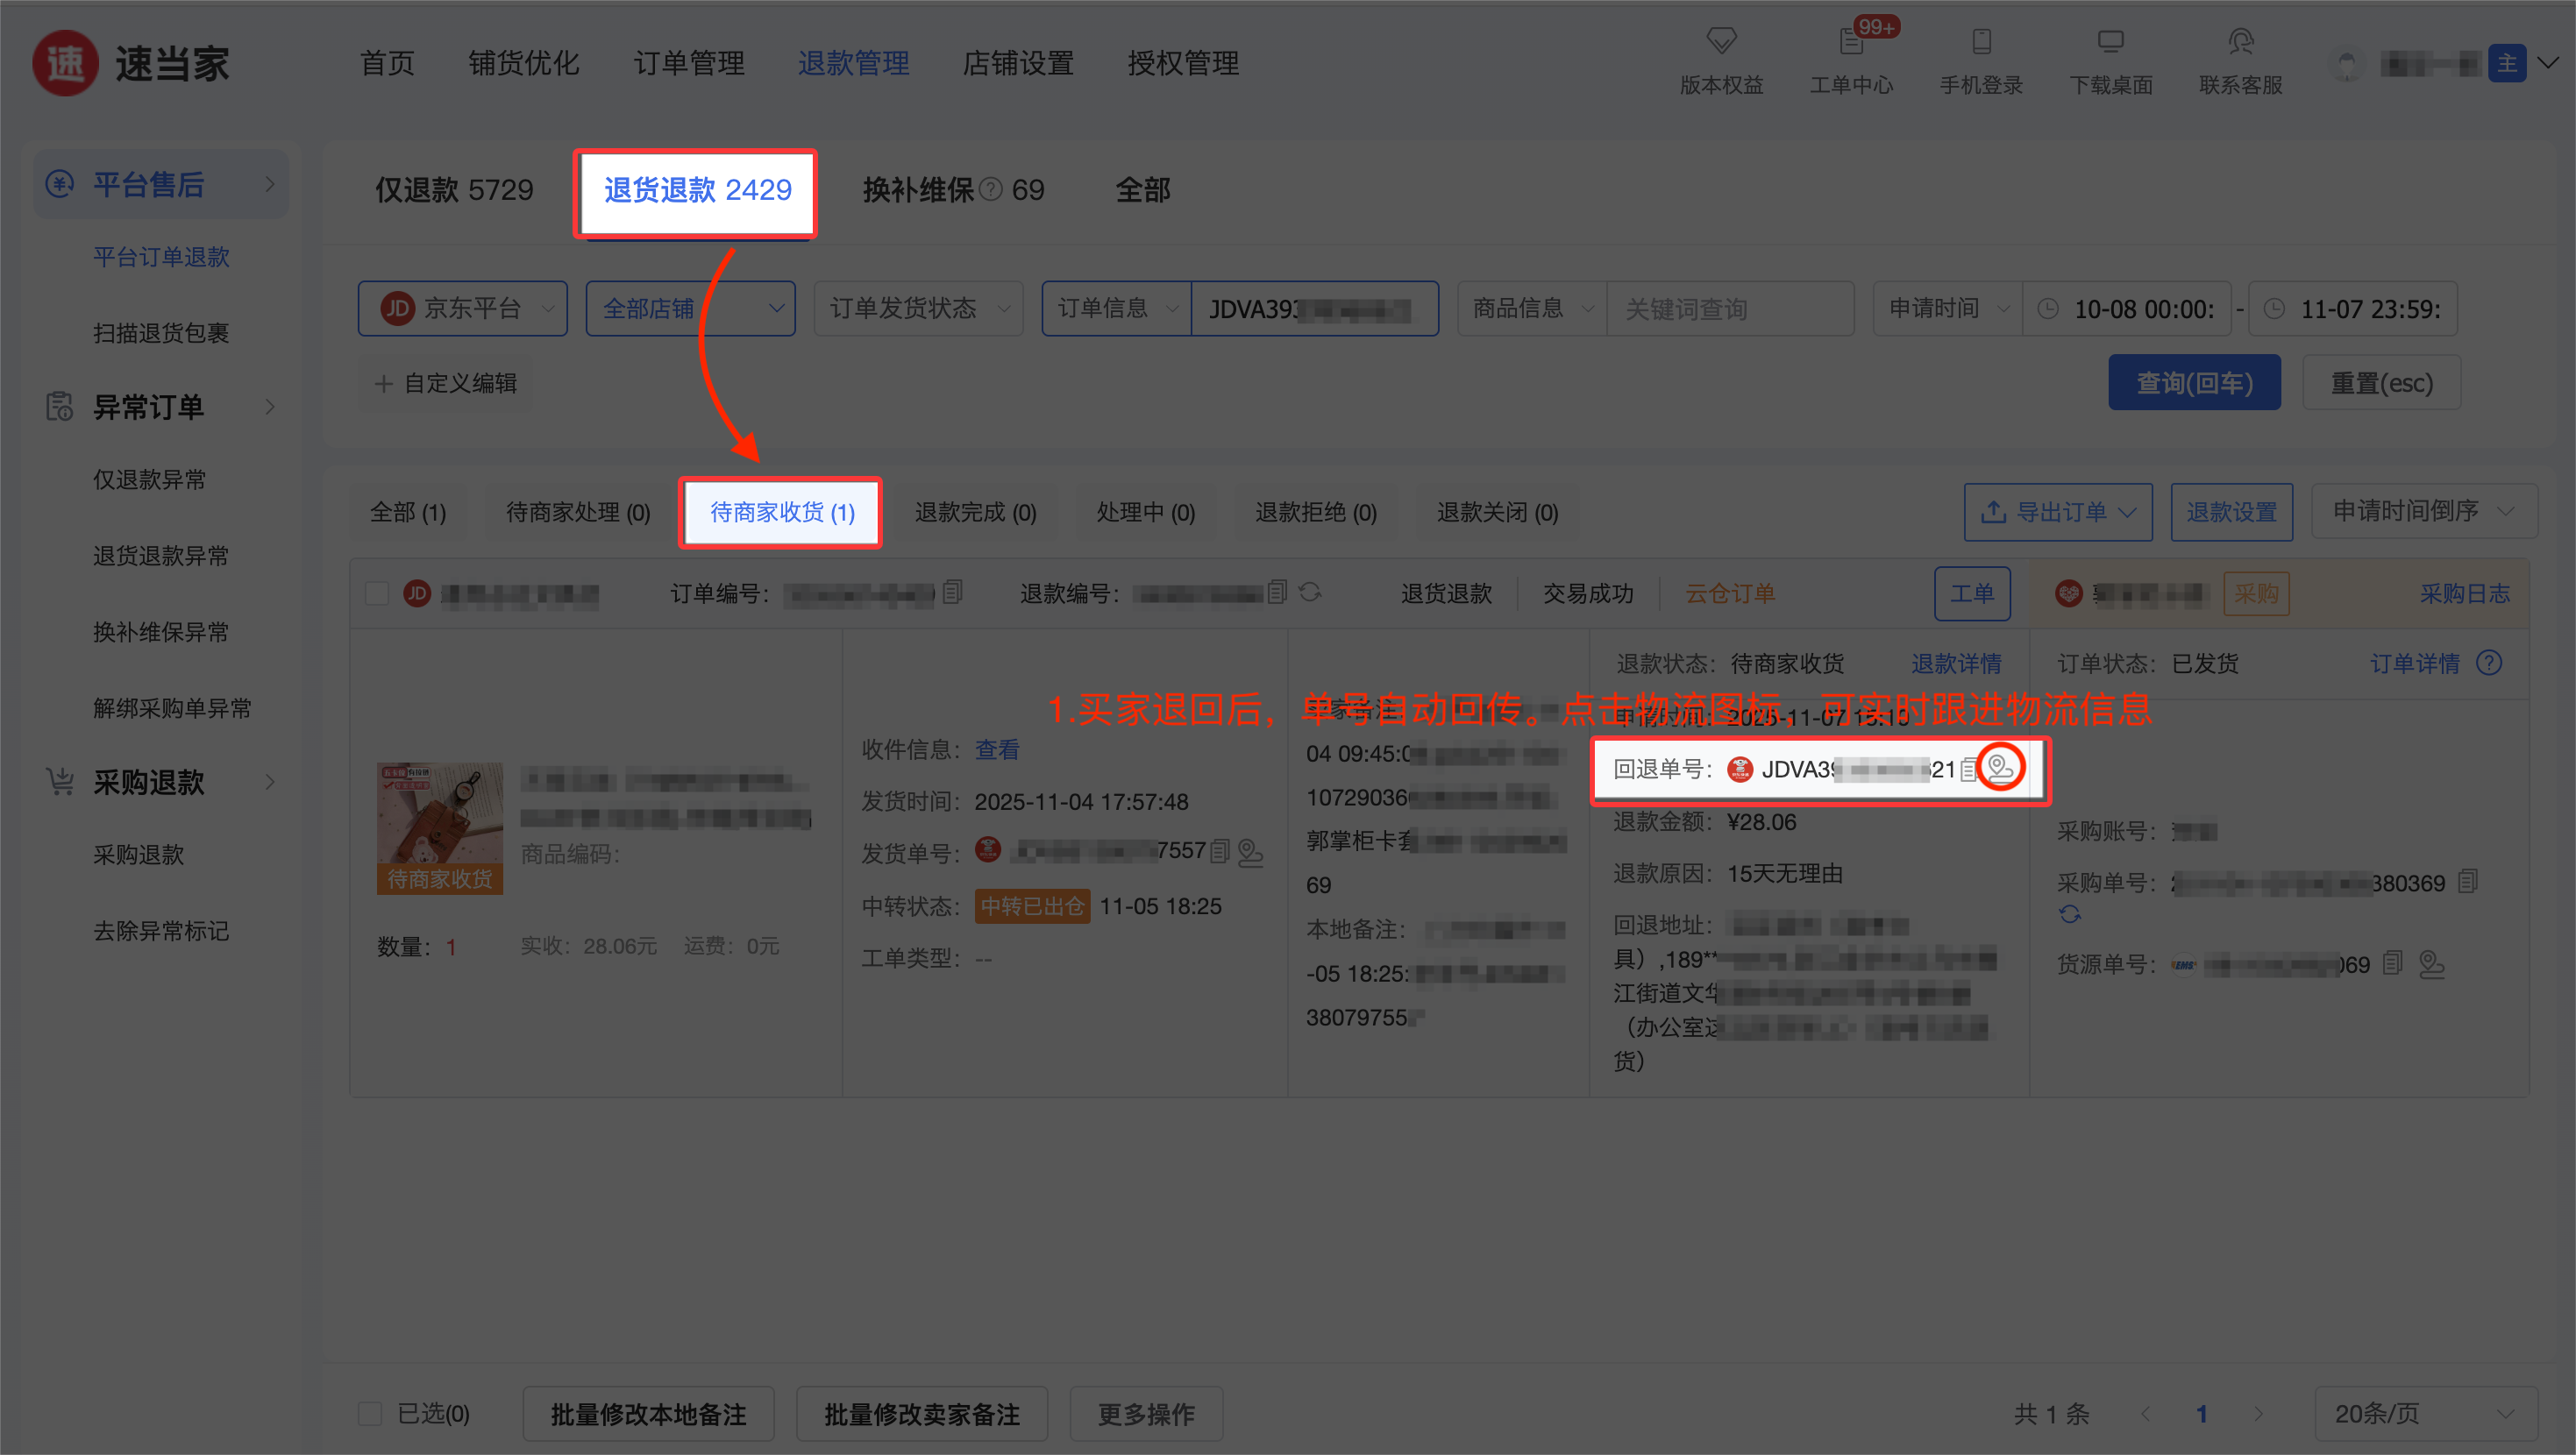Switch to 仅退款 5729 tab
2576x1455 pixels.
click(454, 190)
